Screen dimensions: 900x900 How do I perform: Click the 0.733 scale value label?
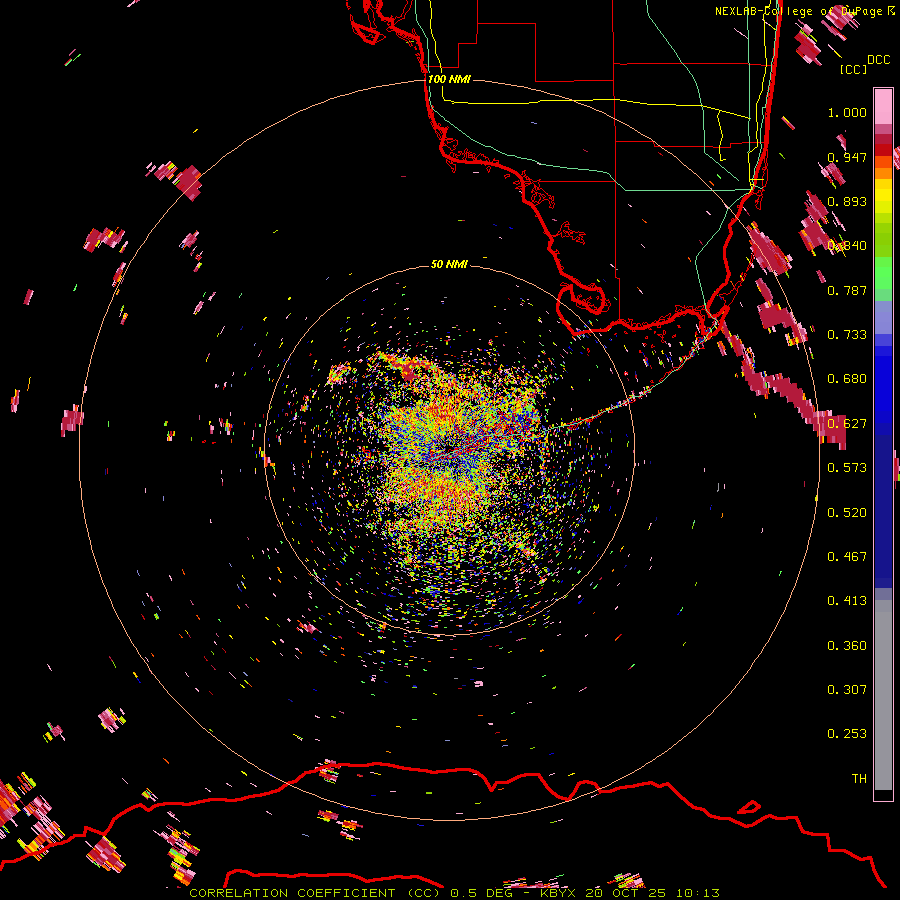tap(847, 335)
